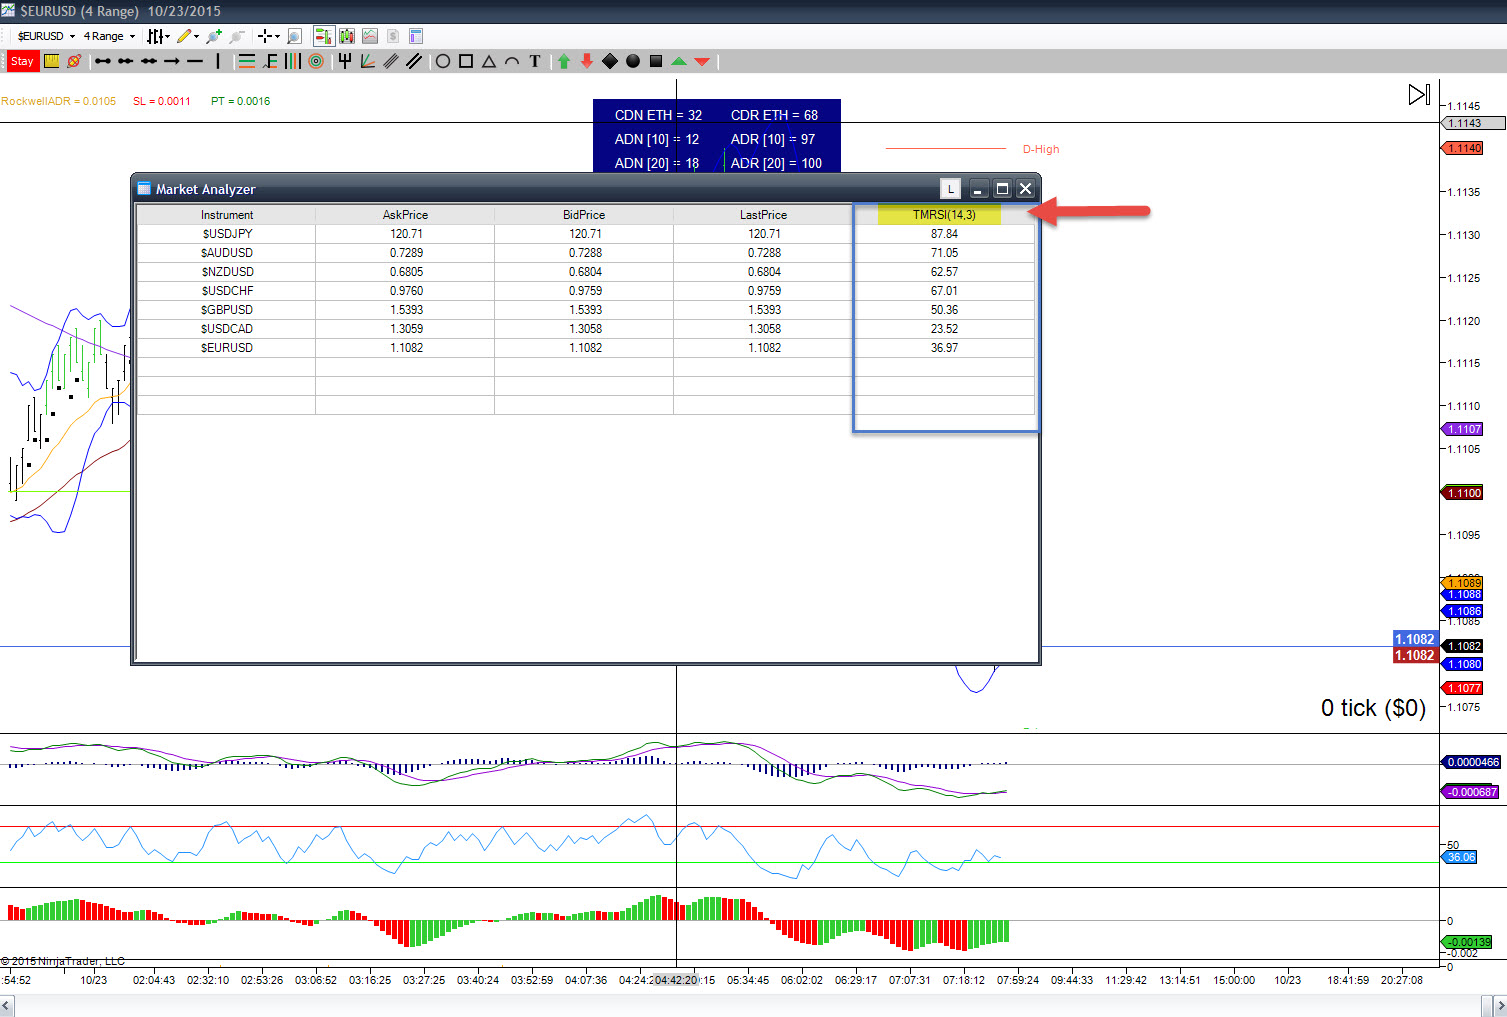Select the black dot marker
1507x1017 pixels.
tap(633, 61)
